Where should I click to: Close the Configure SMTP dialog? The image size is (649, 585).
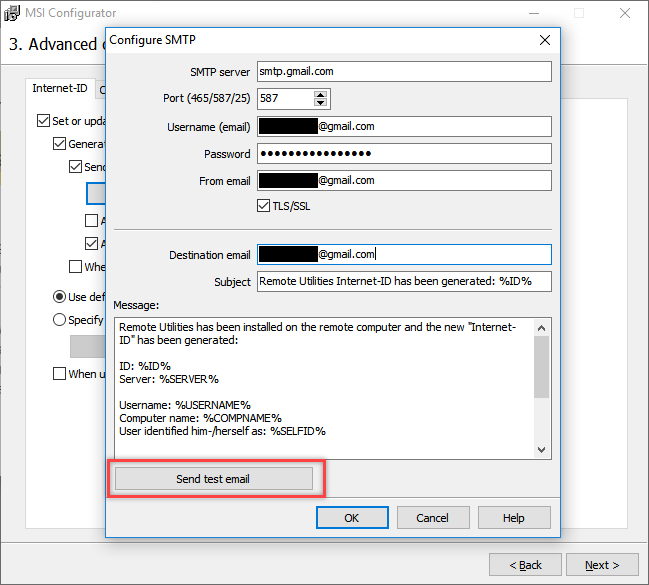click(x=545, y=40)
